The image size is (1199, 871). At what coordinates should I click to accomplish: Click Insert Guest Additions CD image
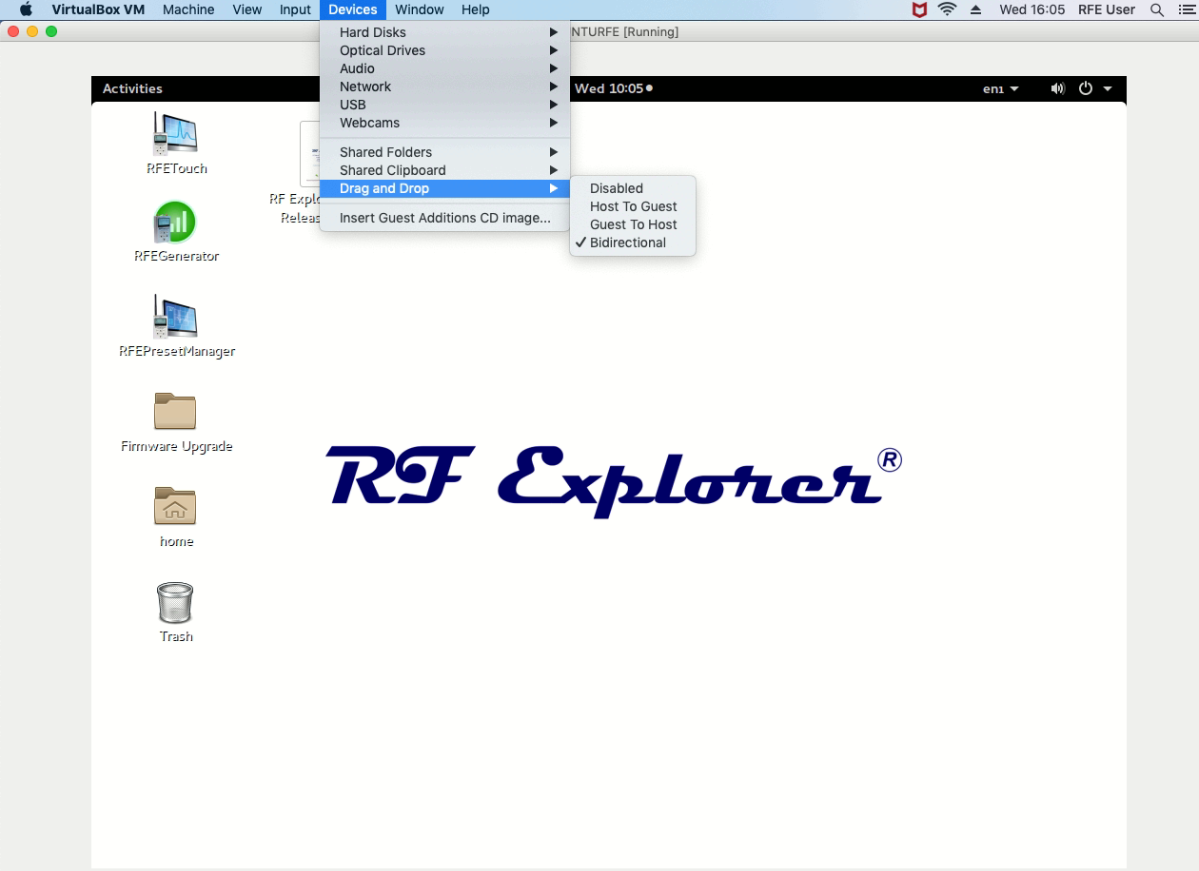(444, 218)
